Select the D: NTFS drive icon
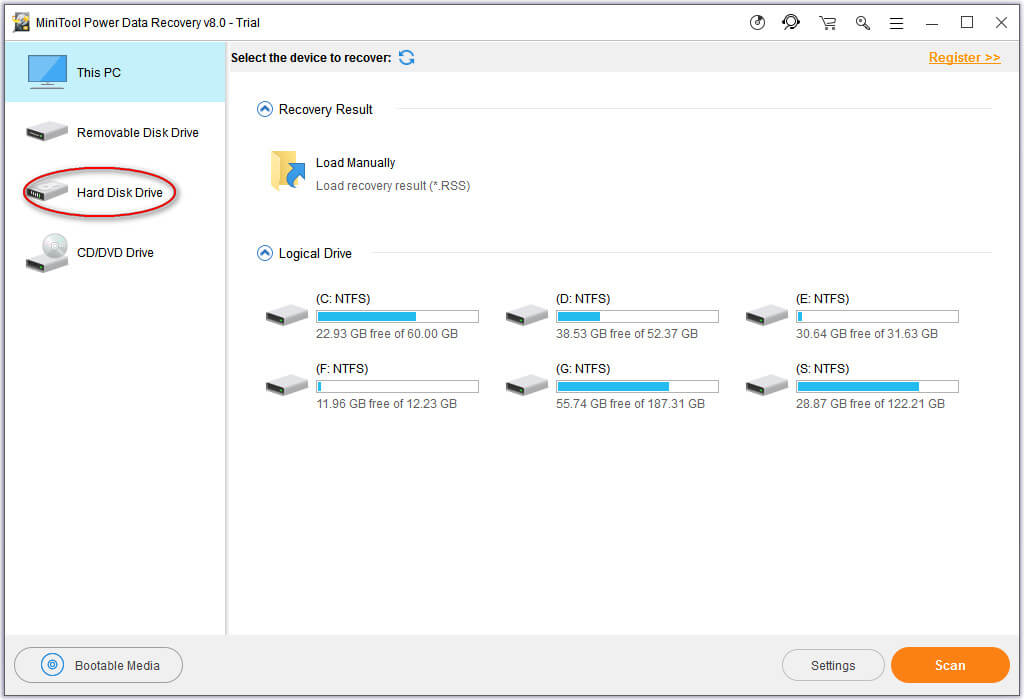Screen dimensions: 1024x700 pyautogui.click(x=526, y=315)
